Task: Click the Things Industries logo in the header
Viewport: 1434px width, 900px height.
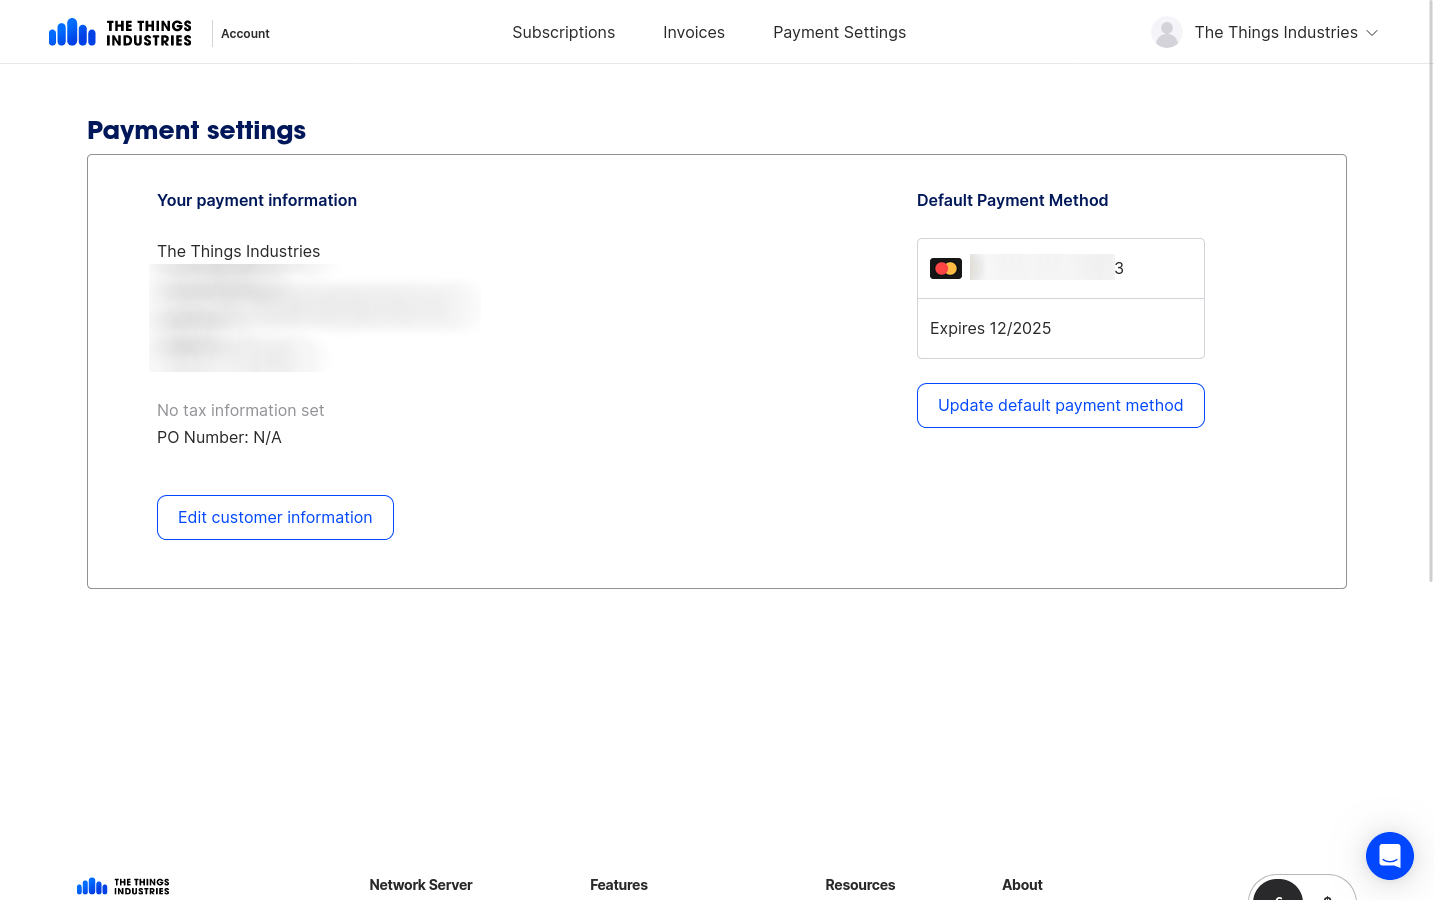Action: tap(120, 31)
